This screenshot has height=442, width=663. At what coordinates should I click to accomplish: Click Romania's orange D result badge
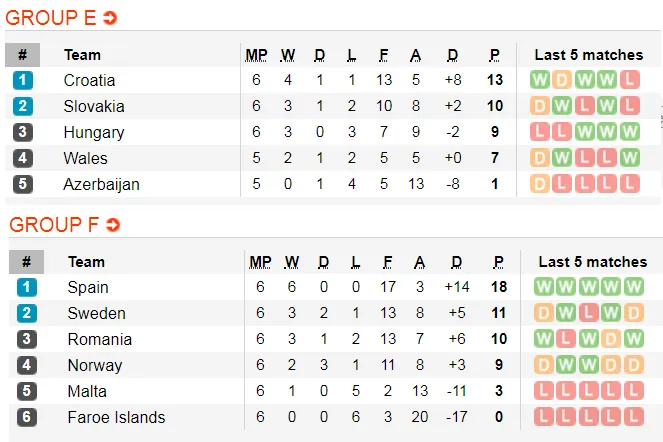(x=610, y=339)
